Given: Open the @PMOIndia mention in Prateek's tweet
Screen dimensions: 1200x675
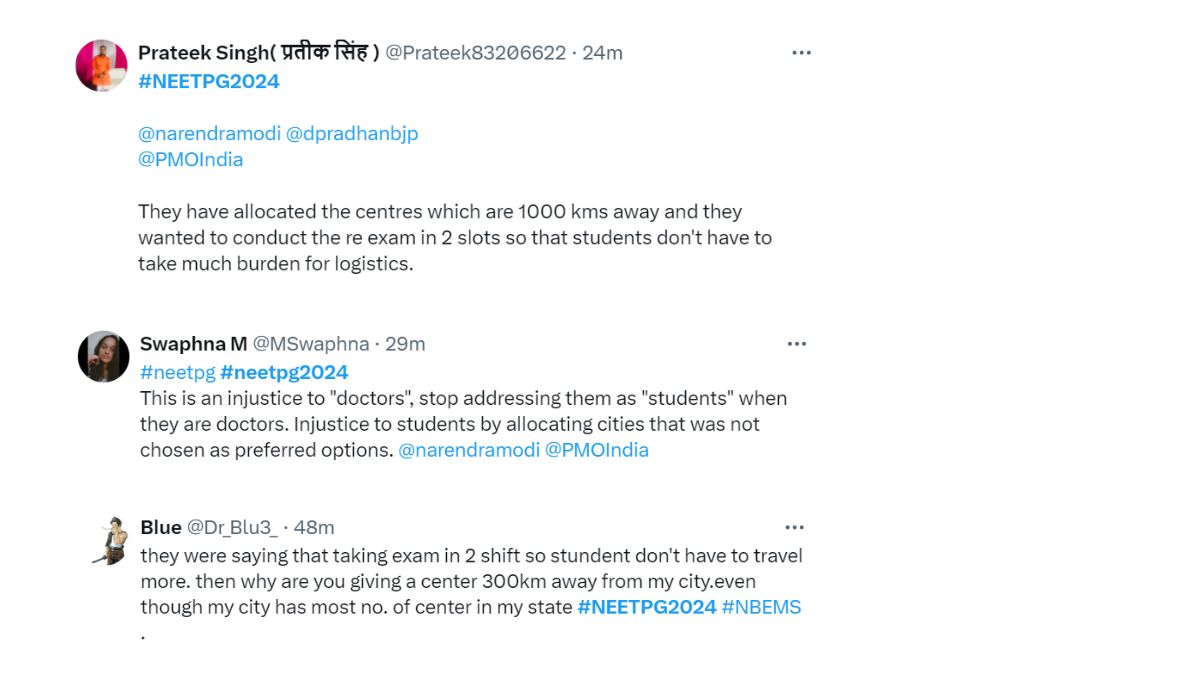Looking at the screenshot, I should pos(190,159).
